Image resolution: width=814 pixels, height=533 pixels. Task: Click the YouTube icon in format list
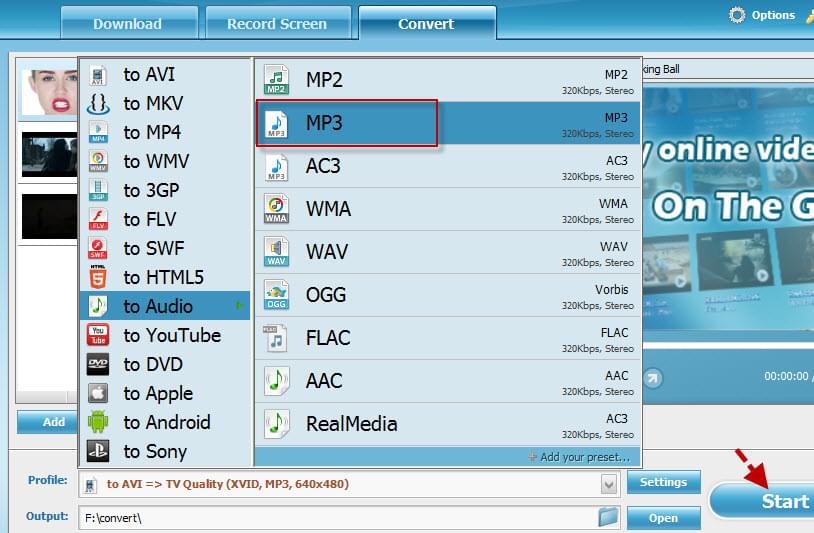point(98,335)
